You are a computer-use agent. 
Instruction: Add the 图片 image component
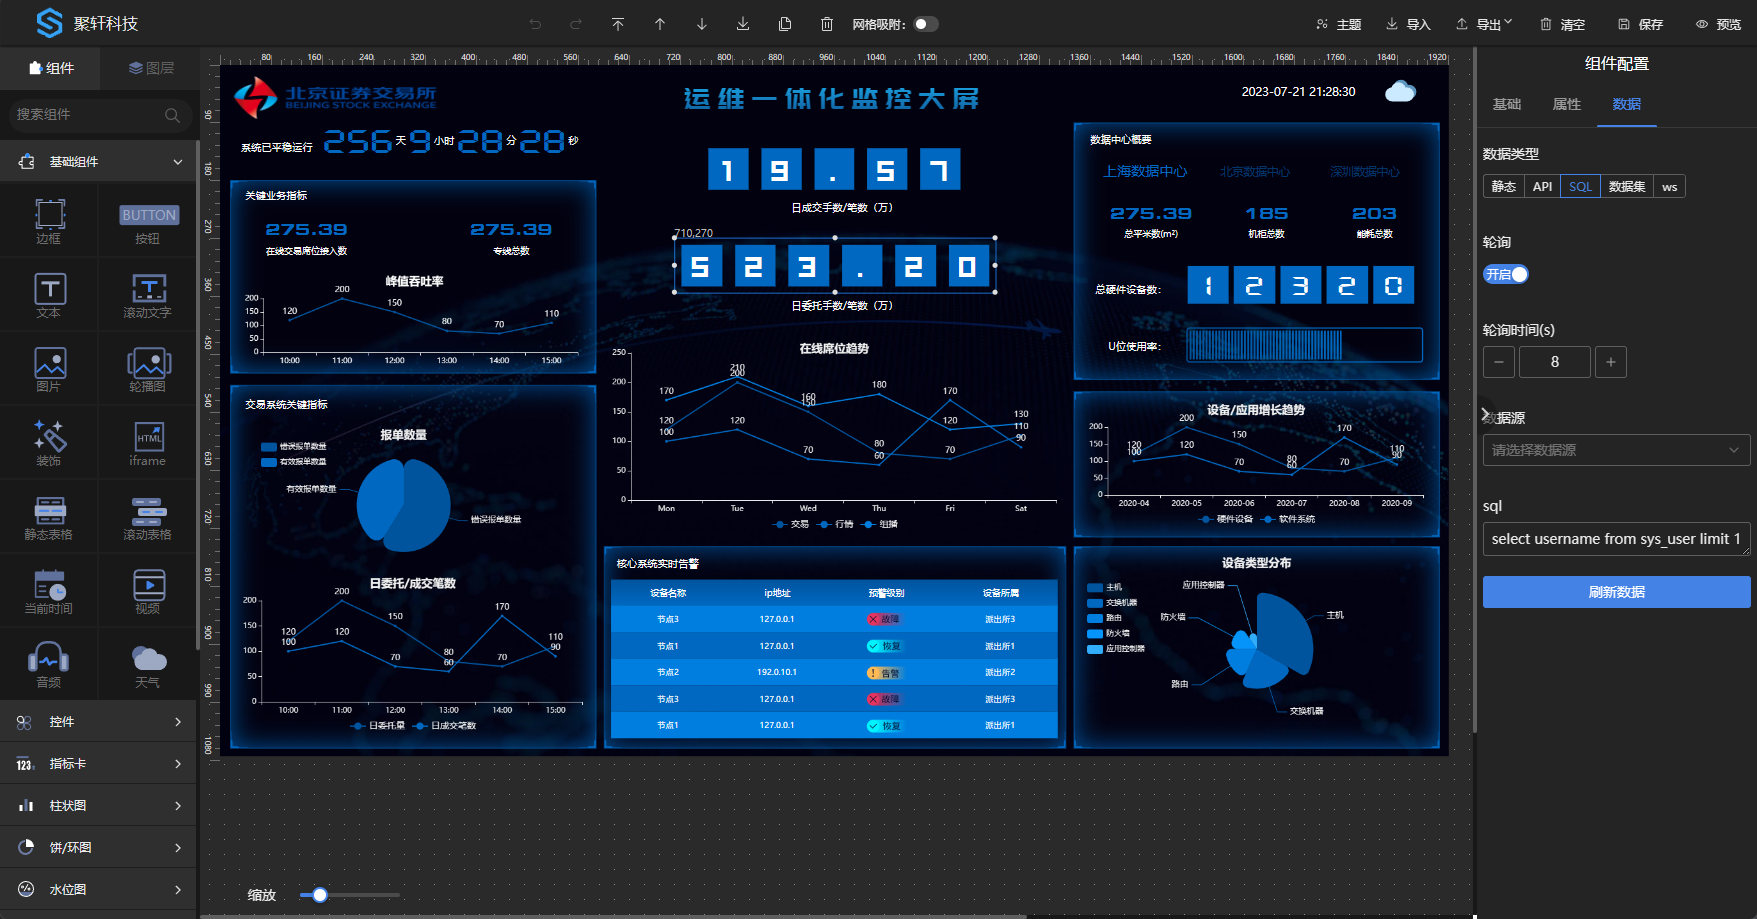click(49, 369)
